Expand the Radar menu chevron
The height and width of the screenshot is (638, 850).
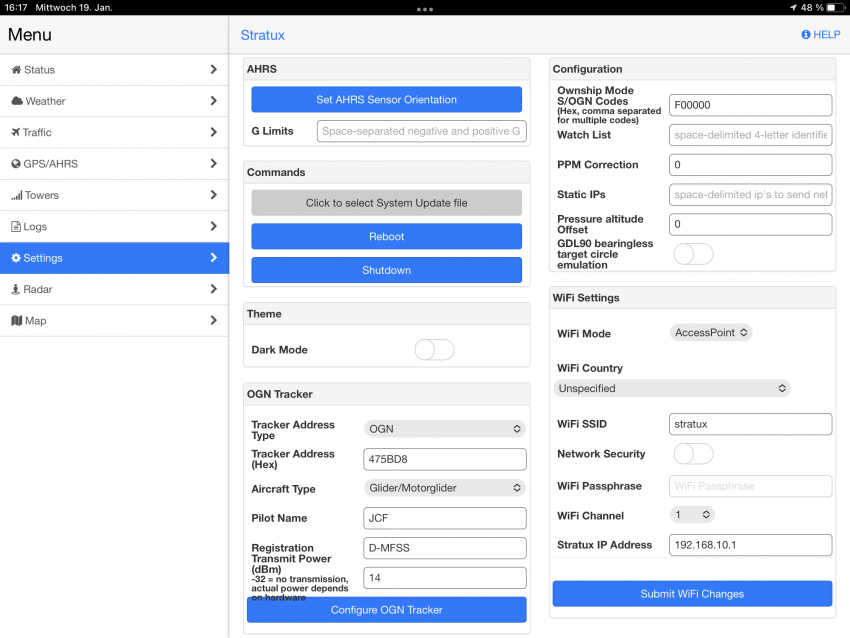[x=214, y=289]
